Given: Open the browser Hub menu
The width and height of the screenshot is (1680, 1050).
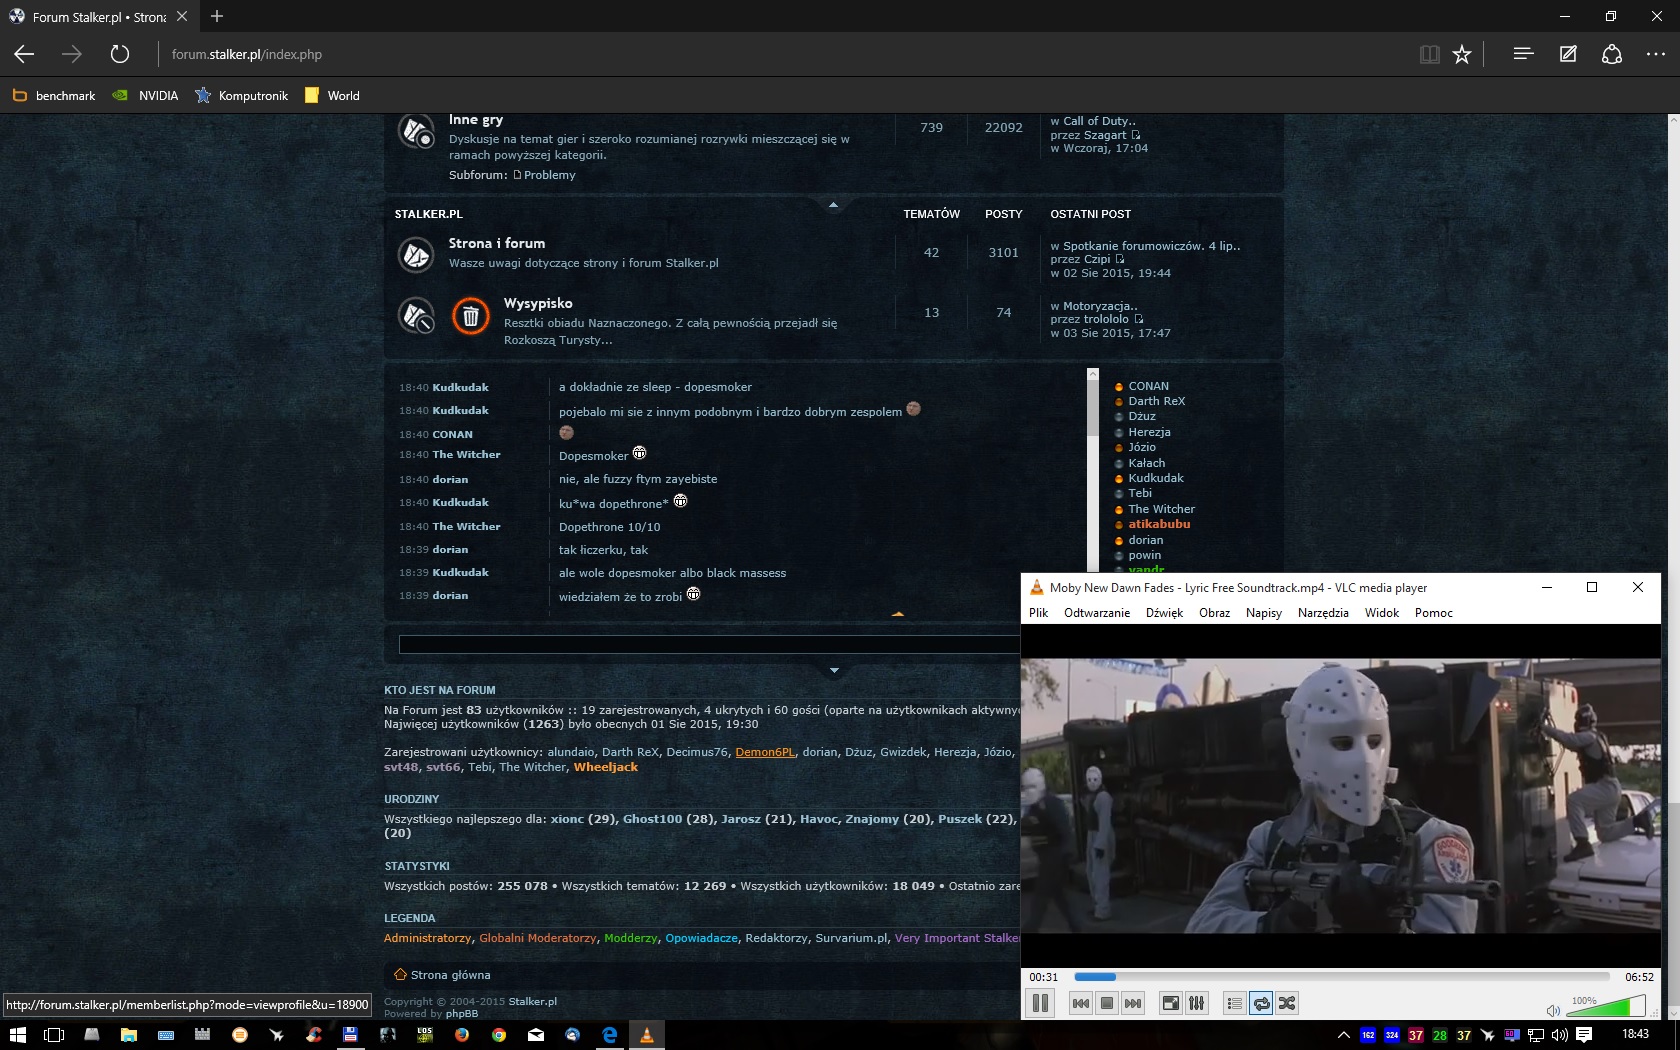Looking at the screenshot, I should point(1523,55).
